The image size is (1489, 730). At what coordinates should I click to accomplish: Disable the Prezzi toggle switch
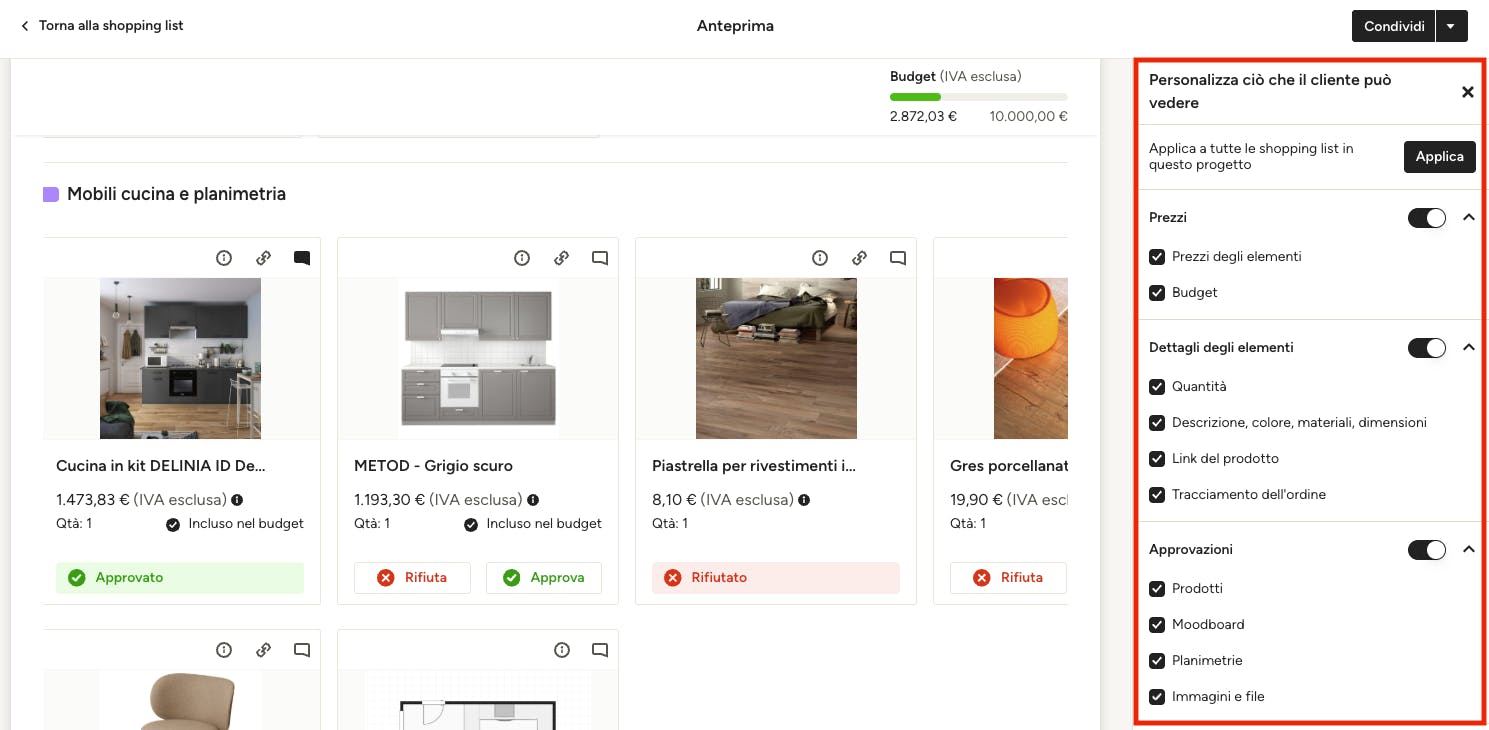(x=1426, y=218)
